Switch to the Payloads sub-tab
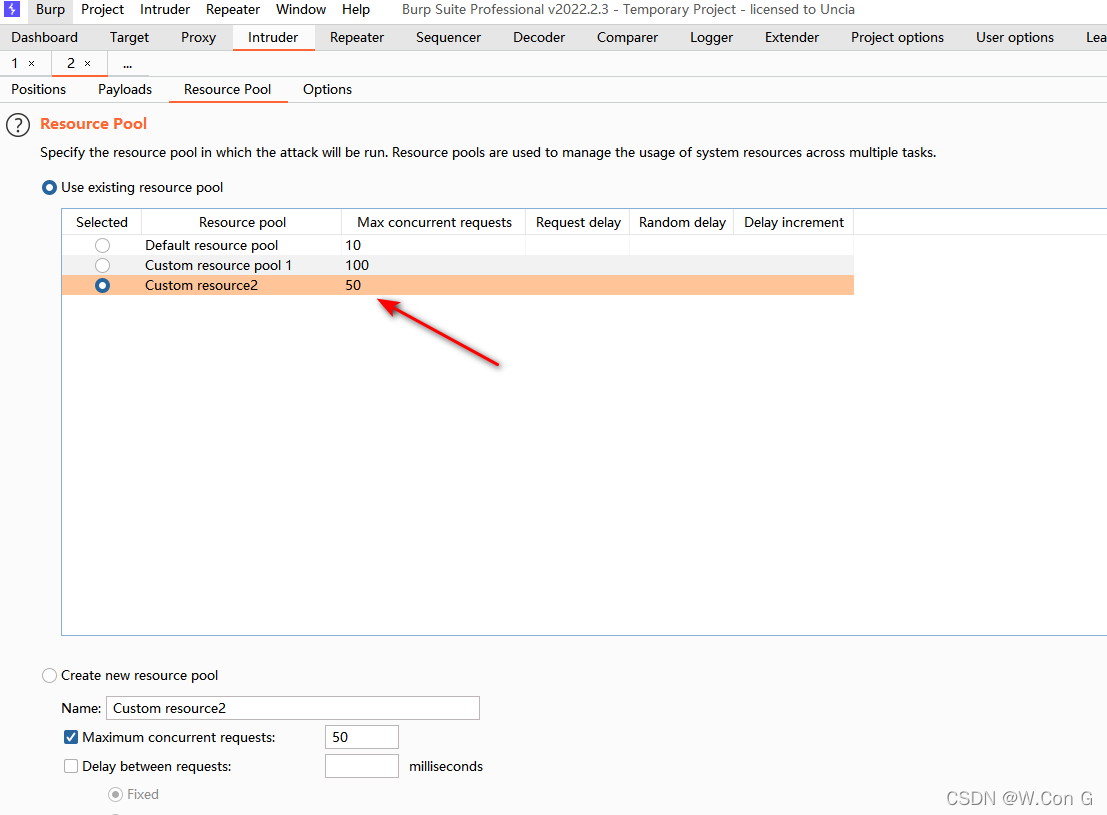Image resolution: width=1107 pixels, height=815 pixels. (x=125, y=90)
